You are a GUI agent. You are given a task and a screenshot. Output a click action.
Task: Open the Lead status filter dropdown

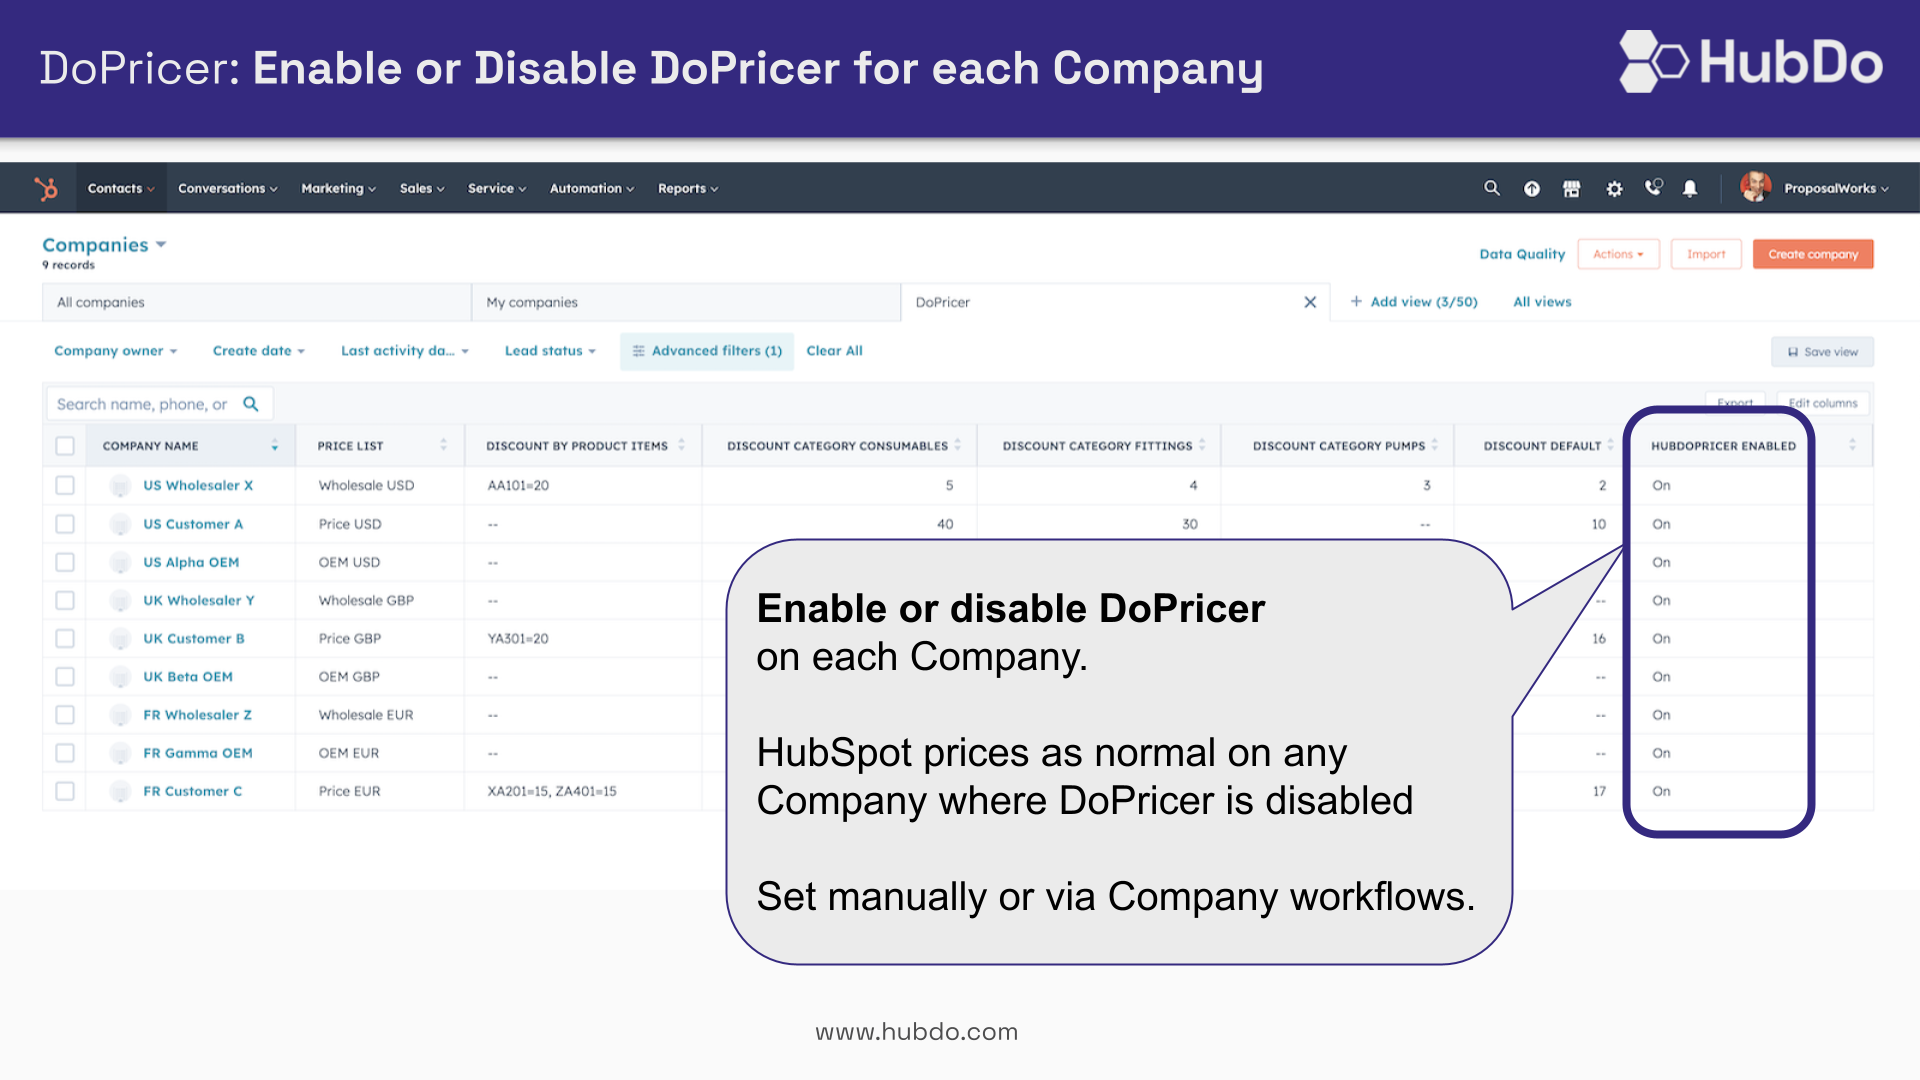tap(550, 351)
